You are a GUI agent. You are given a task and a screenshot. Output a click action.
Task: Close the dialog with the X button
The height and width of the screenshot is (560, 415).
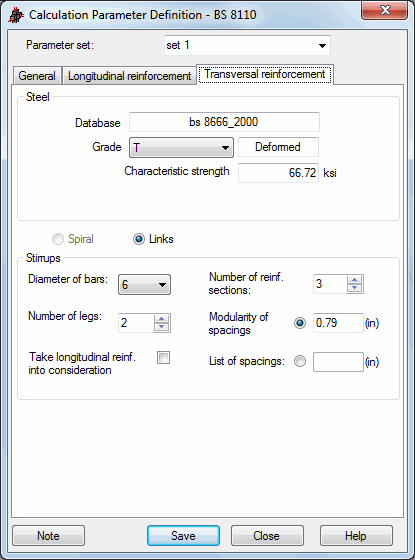pyautogui.click(x=384, y=10)
